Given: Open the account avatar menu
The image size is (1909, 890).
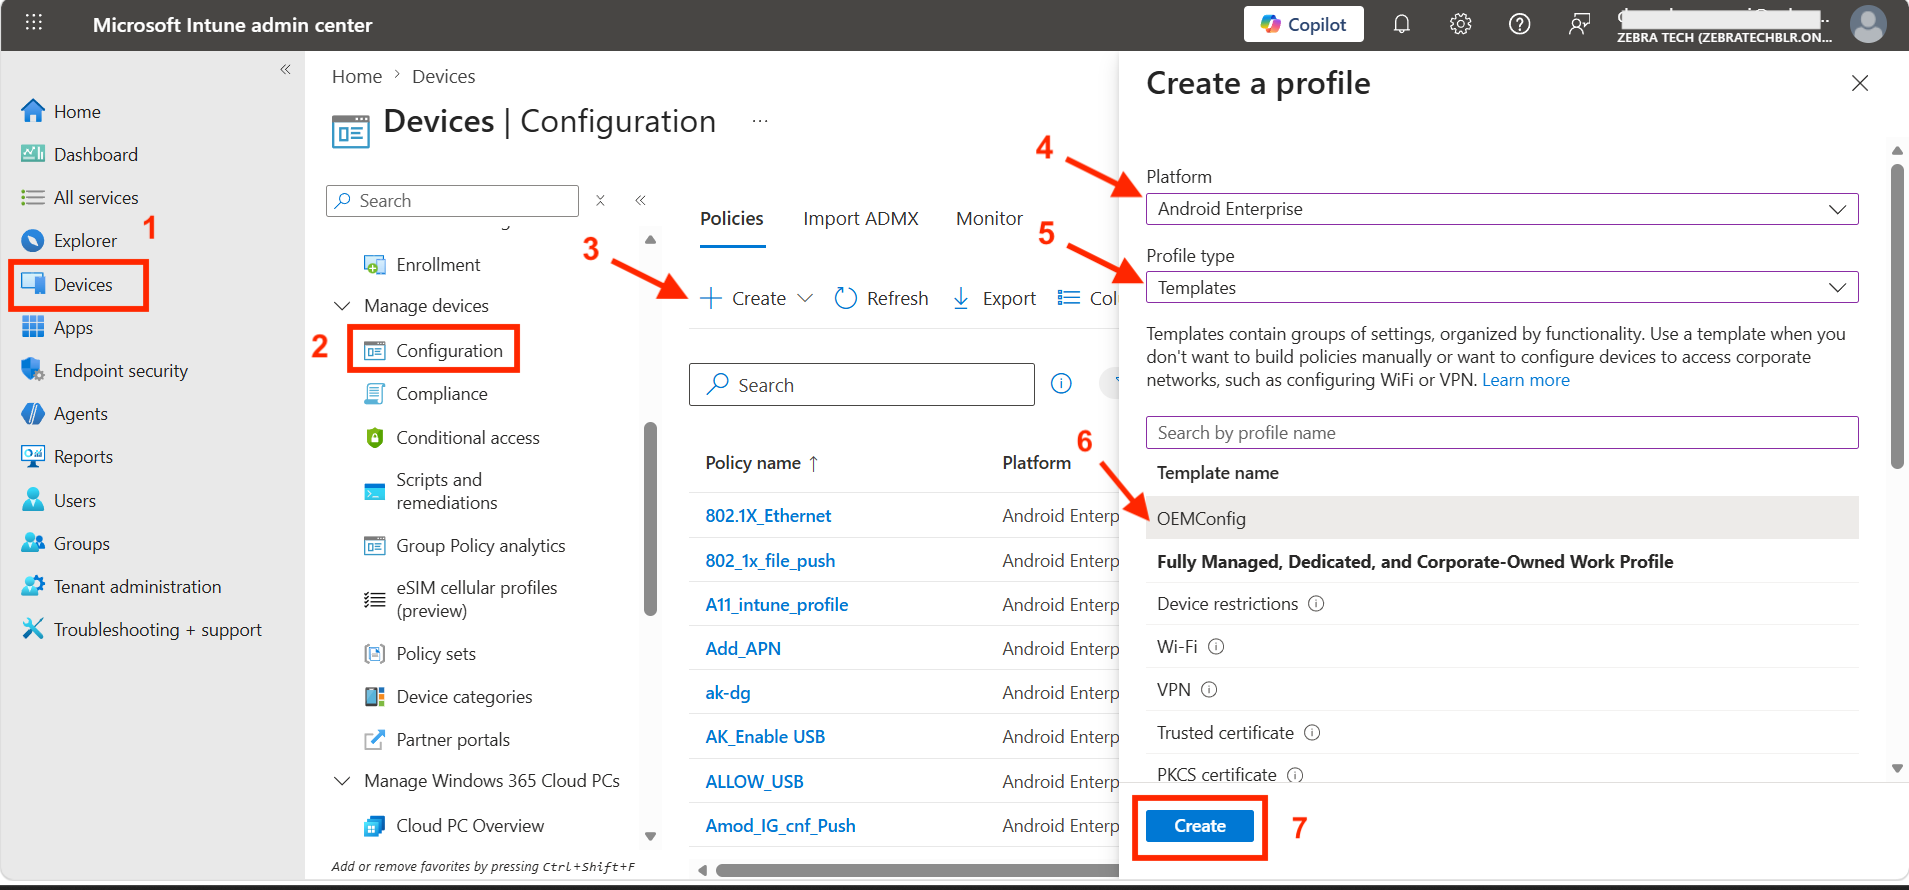Looking at the screenshot, I should 1868,24.
